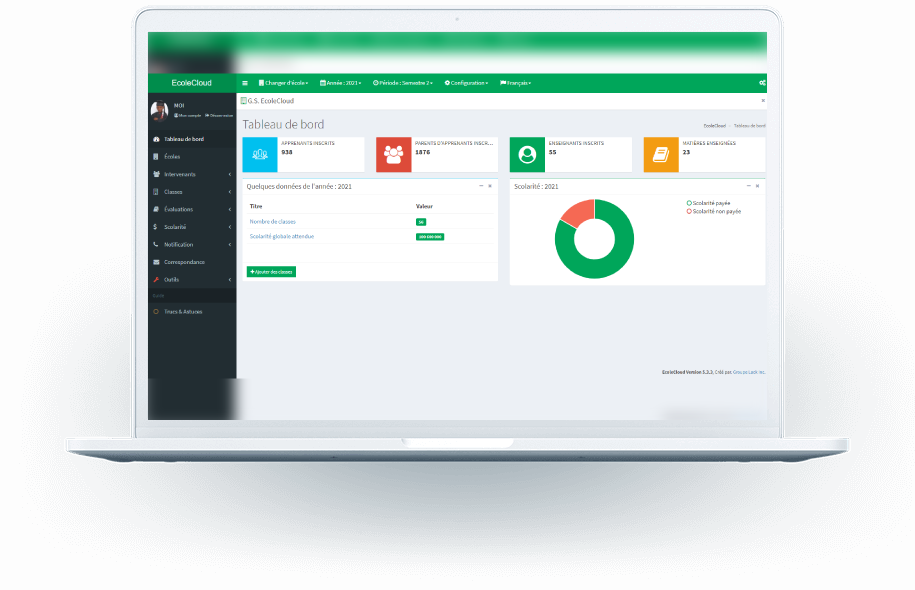Screen dimensions: 915x590
Task: Toggle the sidebar with the hamburger icon
Action: (x=245, y=83)
